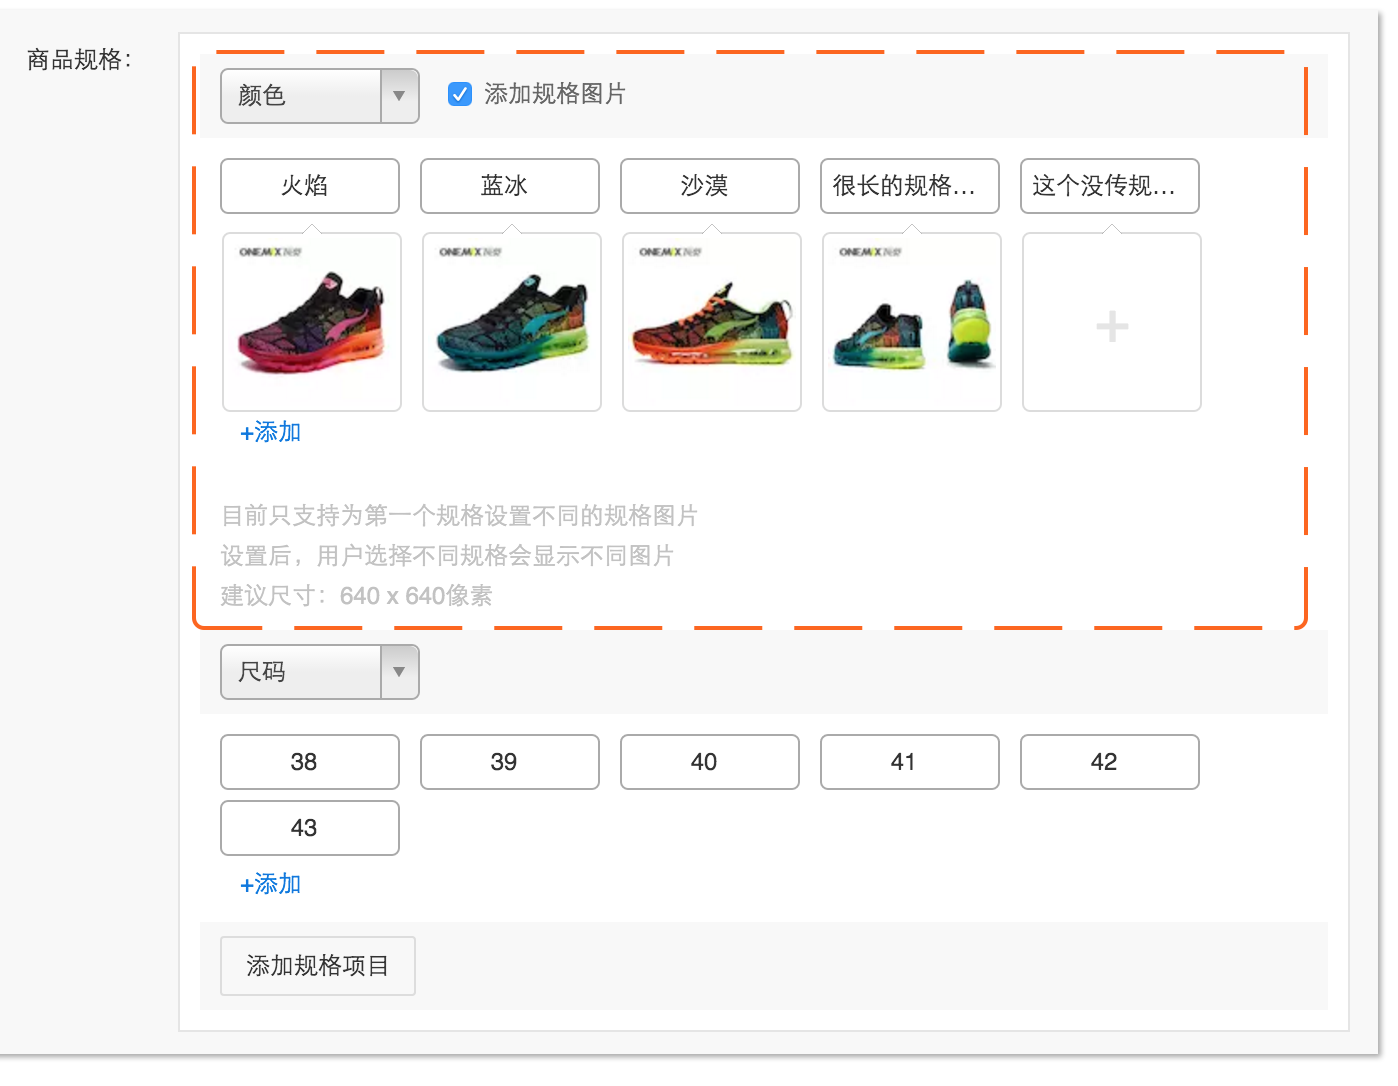
Task: Select the 火焰 spec value
Action: [310, 186]
